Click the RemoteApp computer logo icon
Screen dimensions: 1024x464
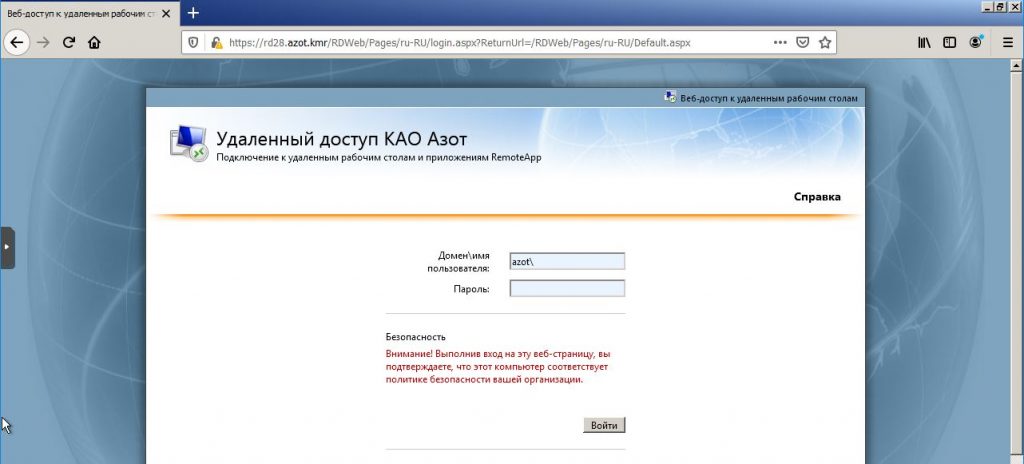tap(189, 143)
